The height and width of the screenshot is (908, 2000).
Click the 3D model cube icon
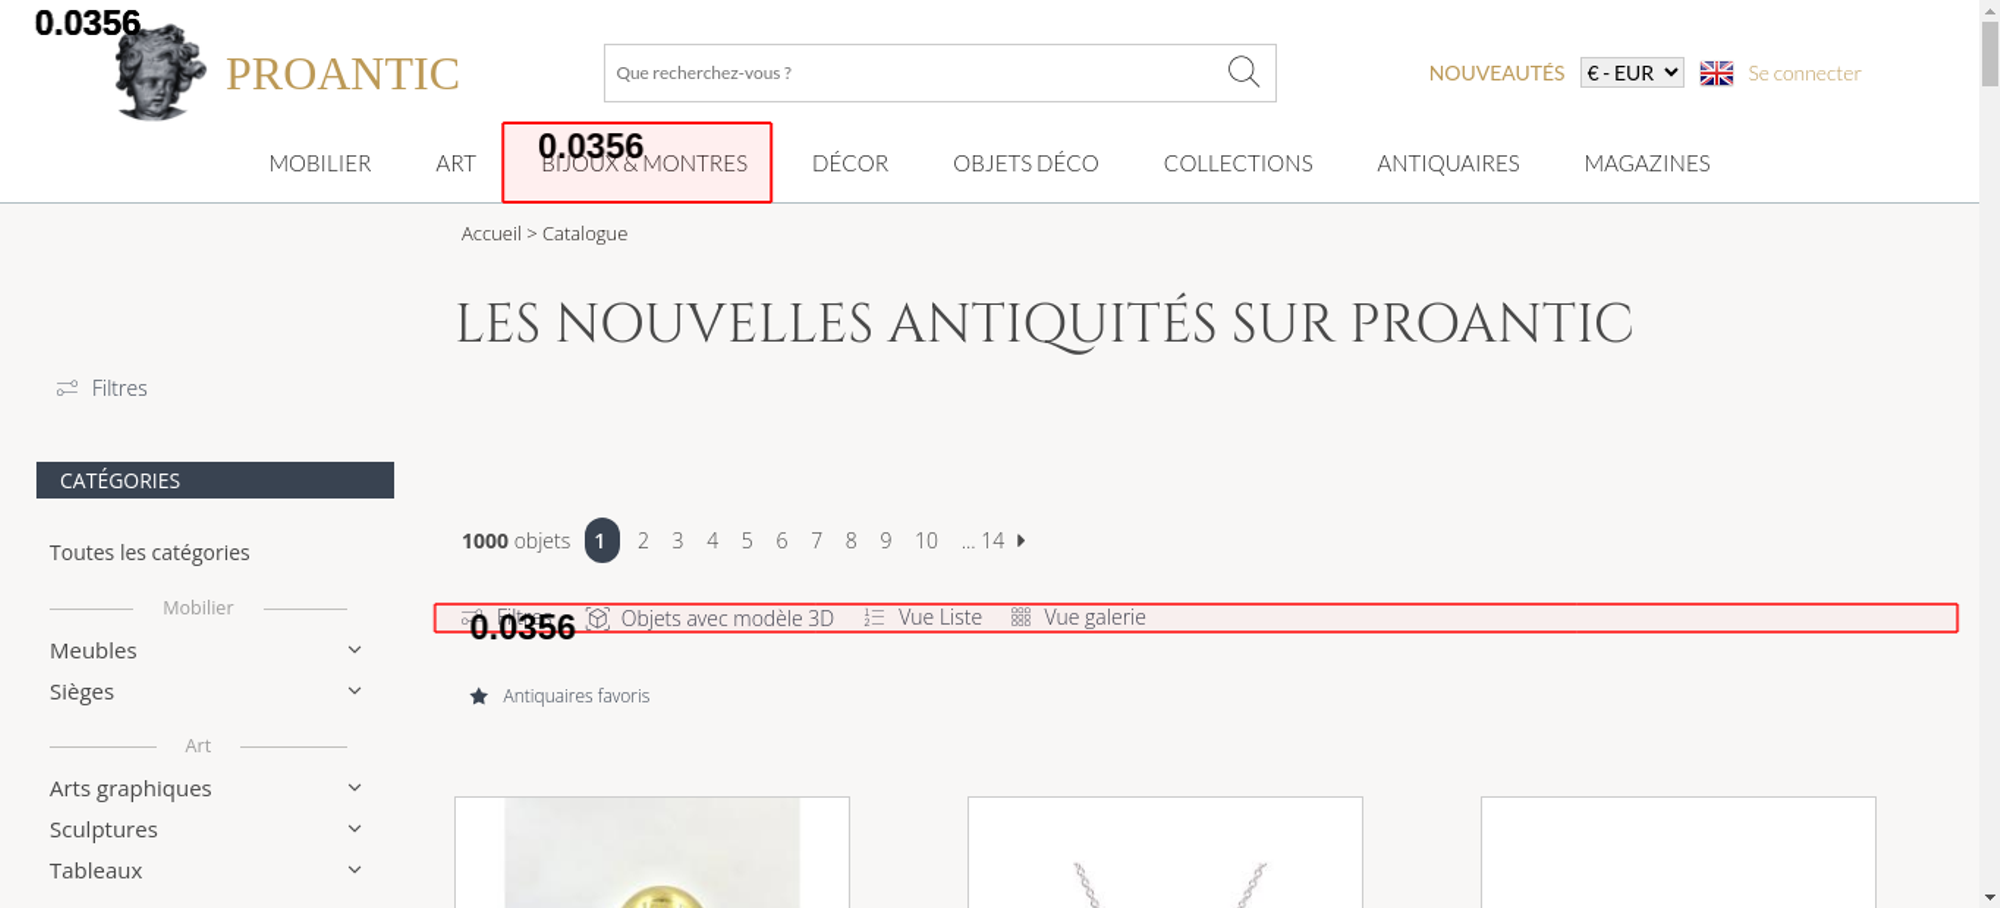[x=598, y=618]
